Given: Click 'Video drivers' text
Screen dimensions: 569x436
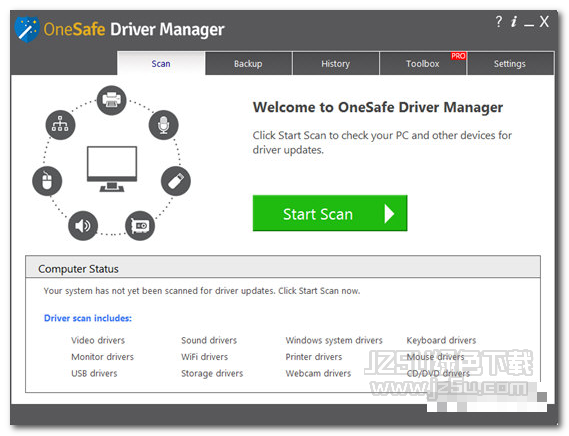Looking at the screenshot, I should tap(98, 340).
